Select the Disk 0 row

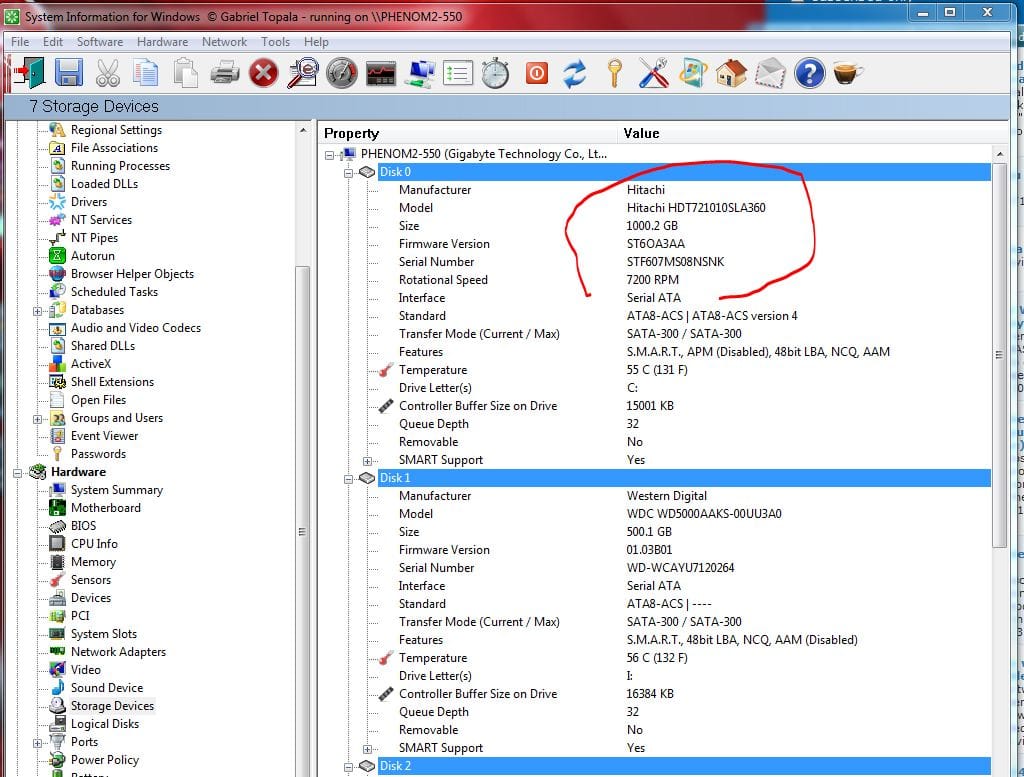tap(684, 172)
